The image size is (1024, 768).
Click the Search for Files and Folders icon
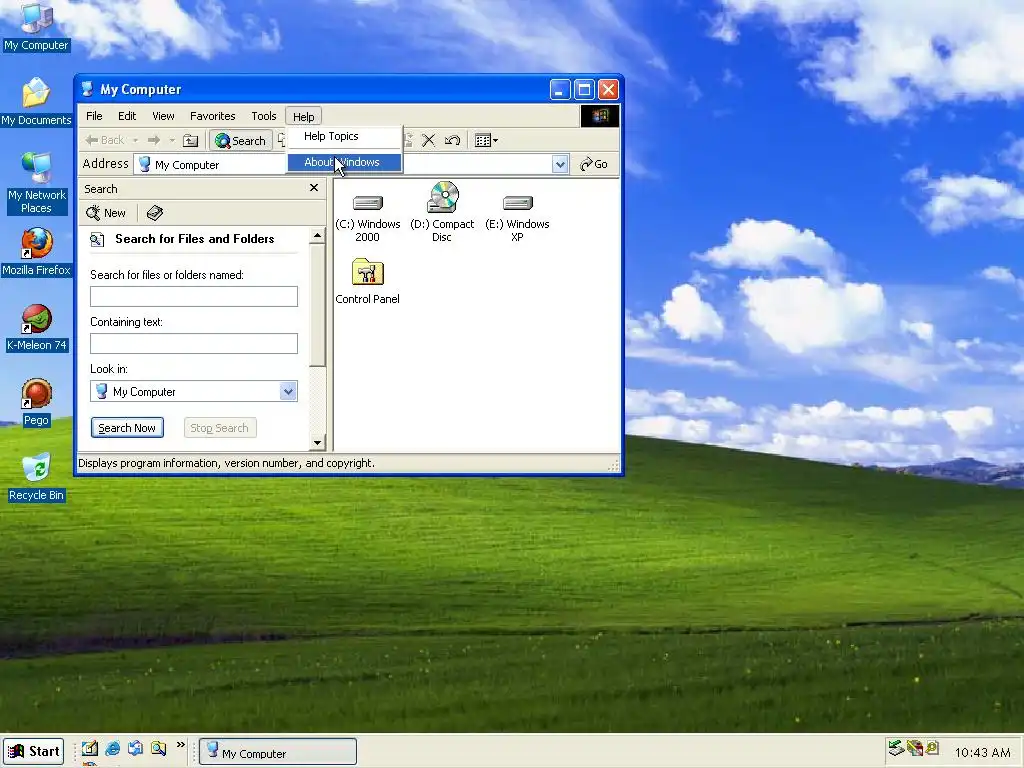coord(97,240)
